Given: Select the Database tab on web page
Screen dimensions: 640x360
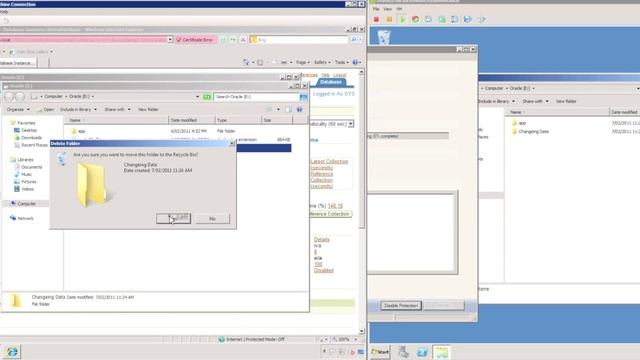Looking at the screenshot, I should [331, 82].
